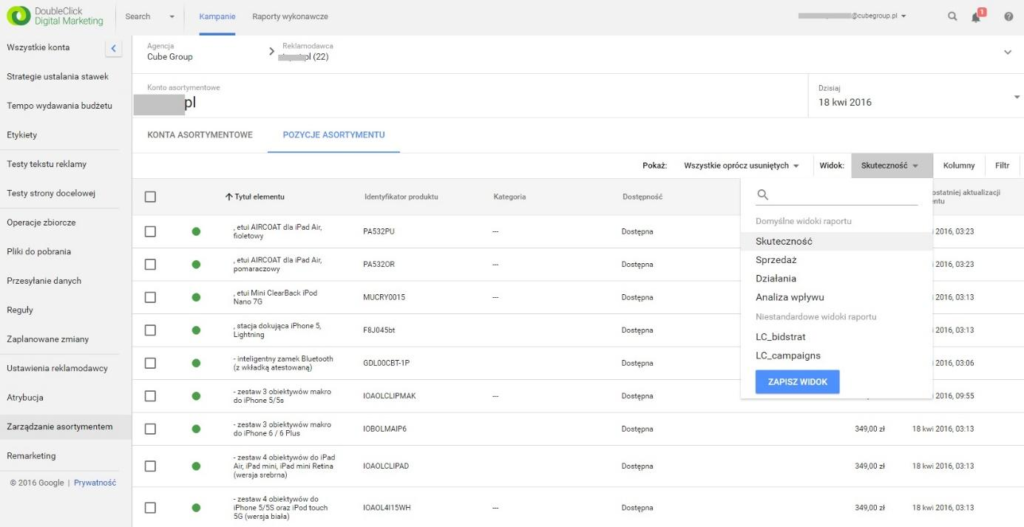Image resolution: width=1024 pixels, height=527 pixels.
Task: Click Cube Group agency in breadcrumb
Action: point(170,57)
